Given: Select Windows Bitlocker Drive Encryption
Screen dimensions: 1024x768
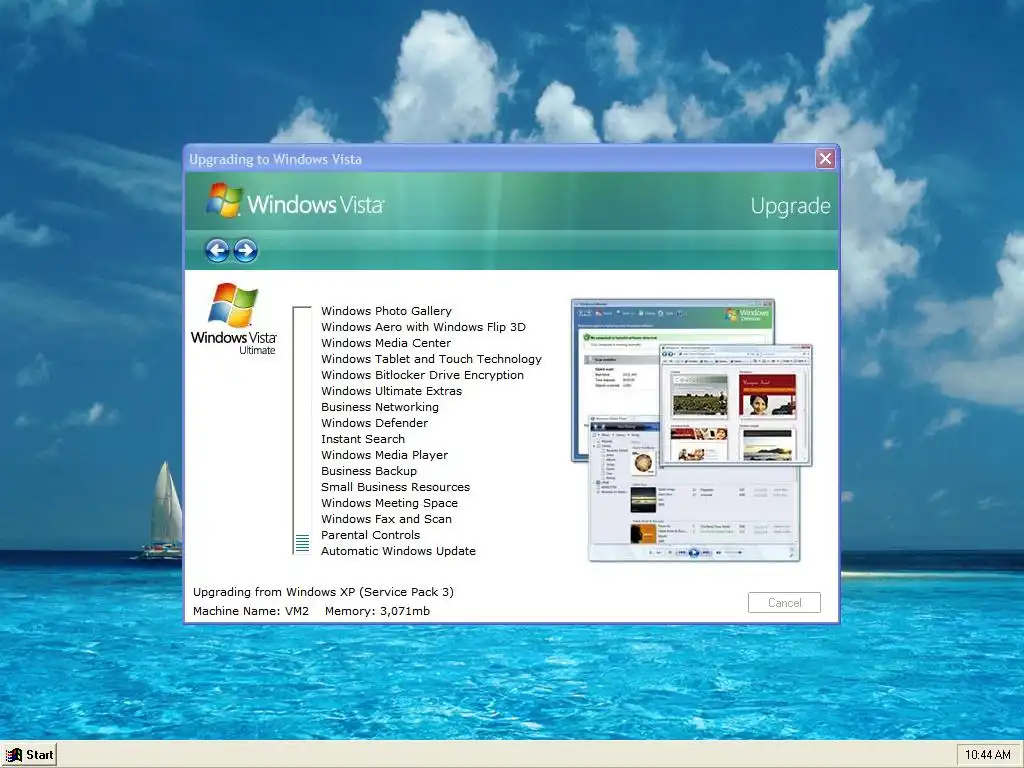Looking at the screenshot, I should [x=422, y=375].
